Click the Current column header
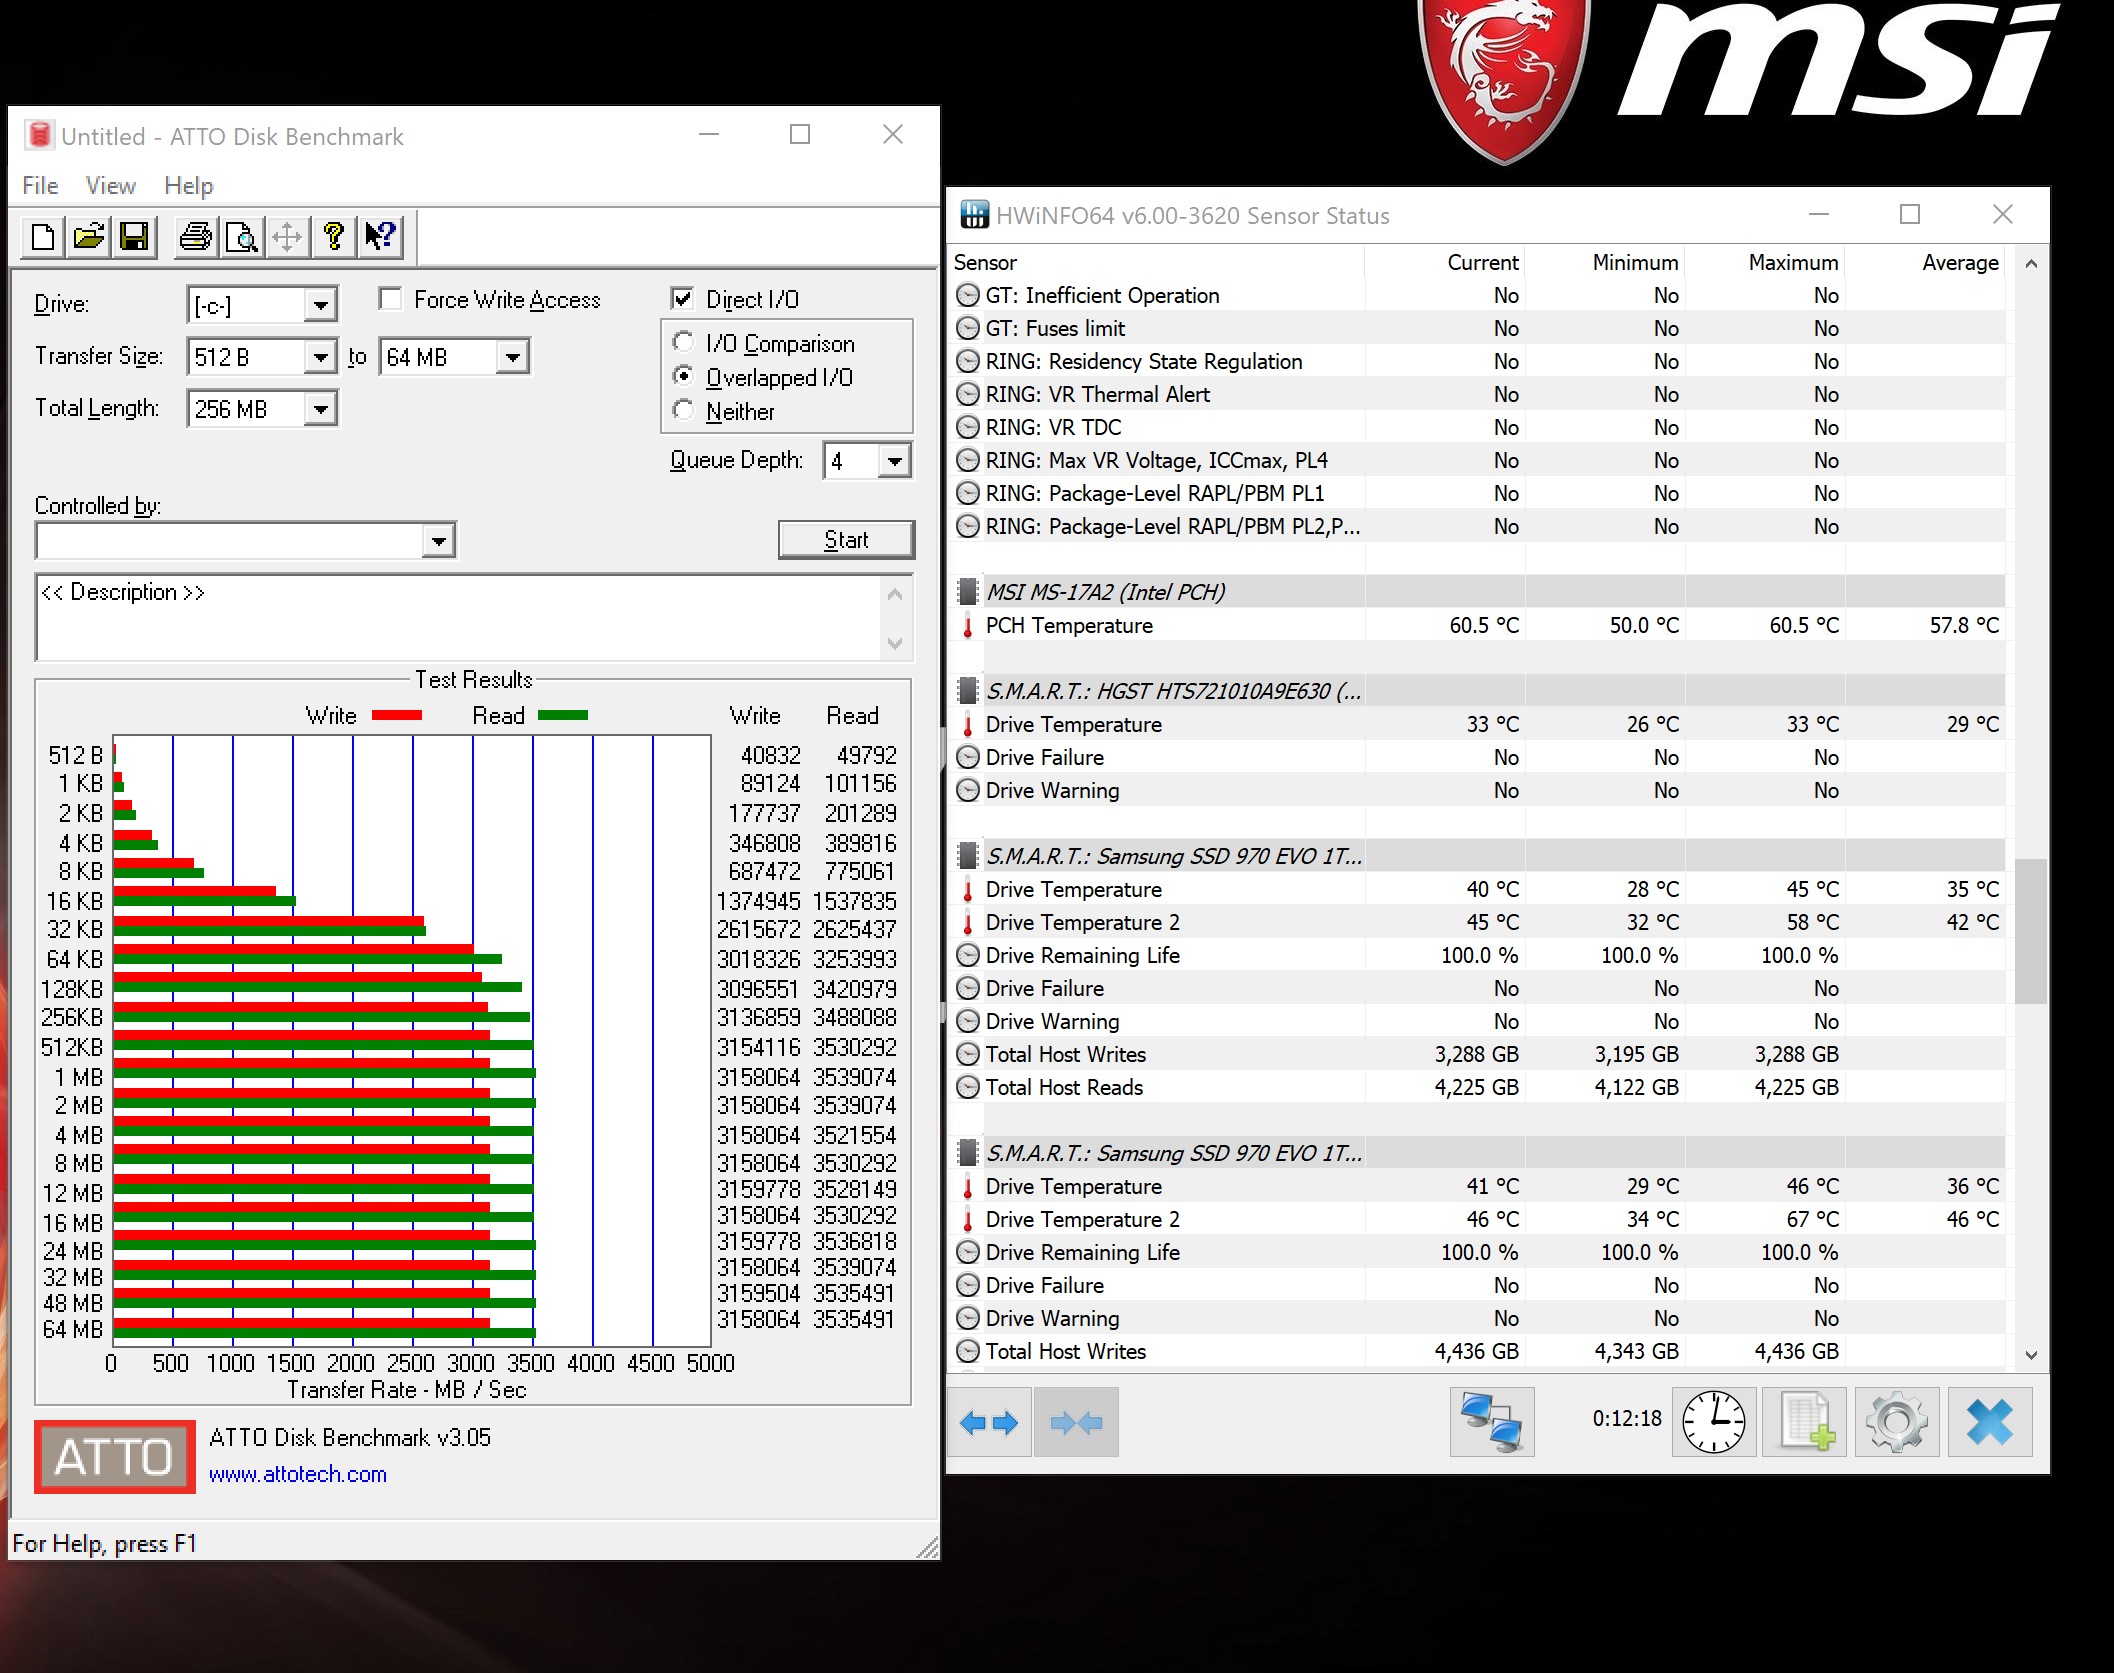 (x=1445, y=262)
